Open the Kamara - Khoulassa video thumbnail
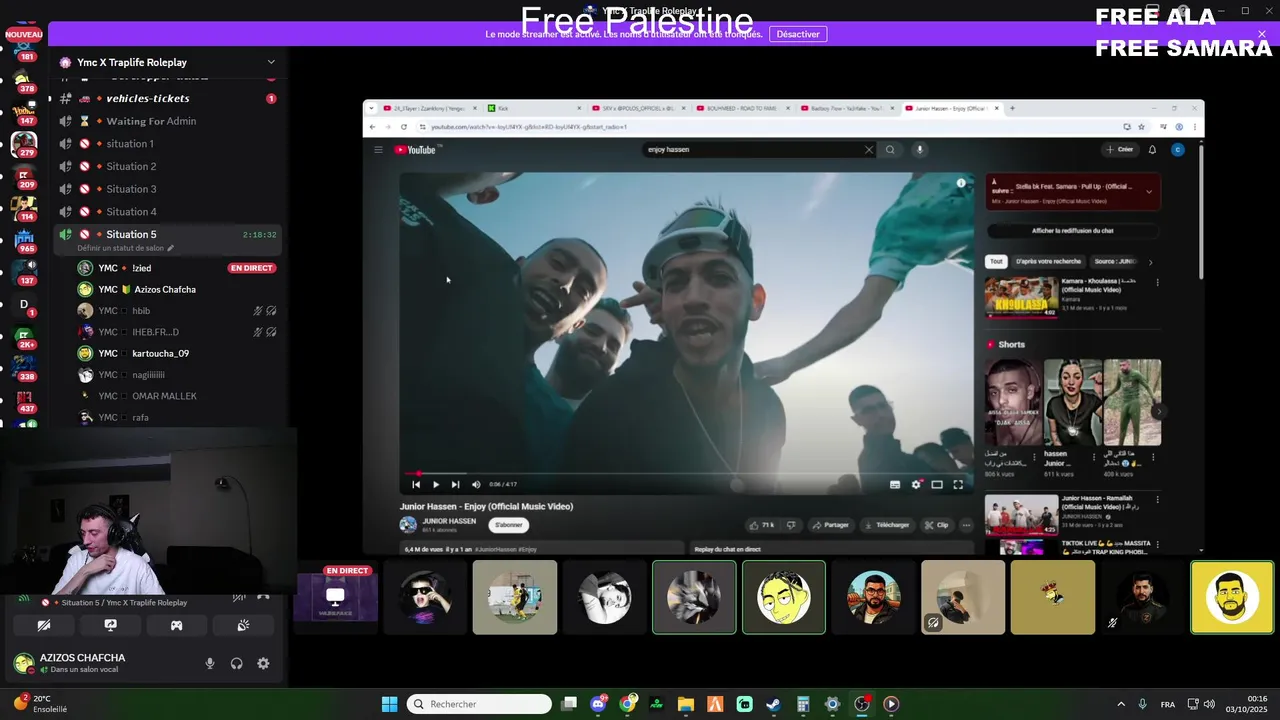 (x=1021, y=296)
